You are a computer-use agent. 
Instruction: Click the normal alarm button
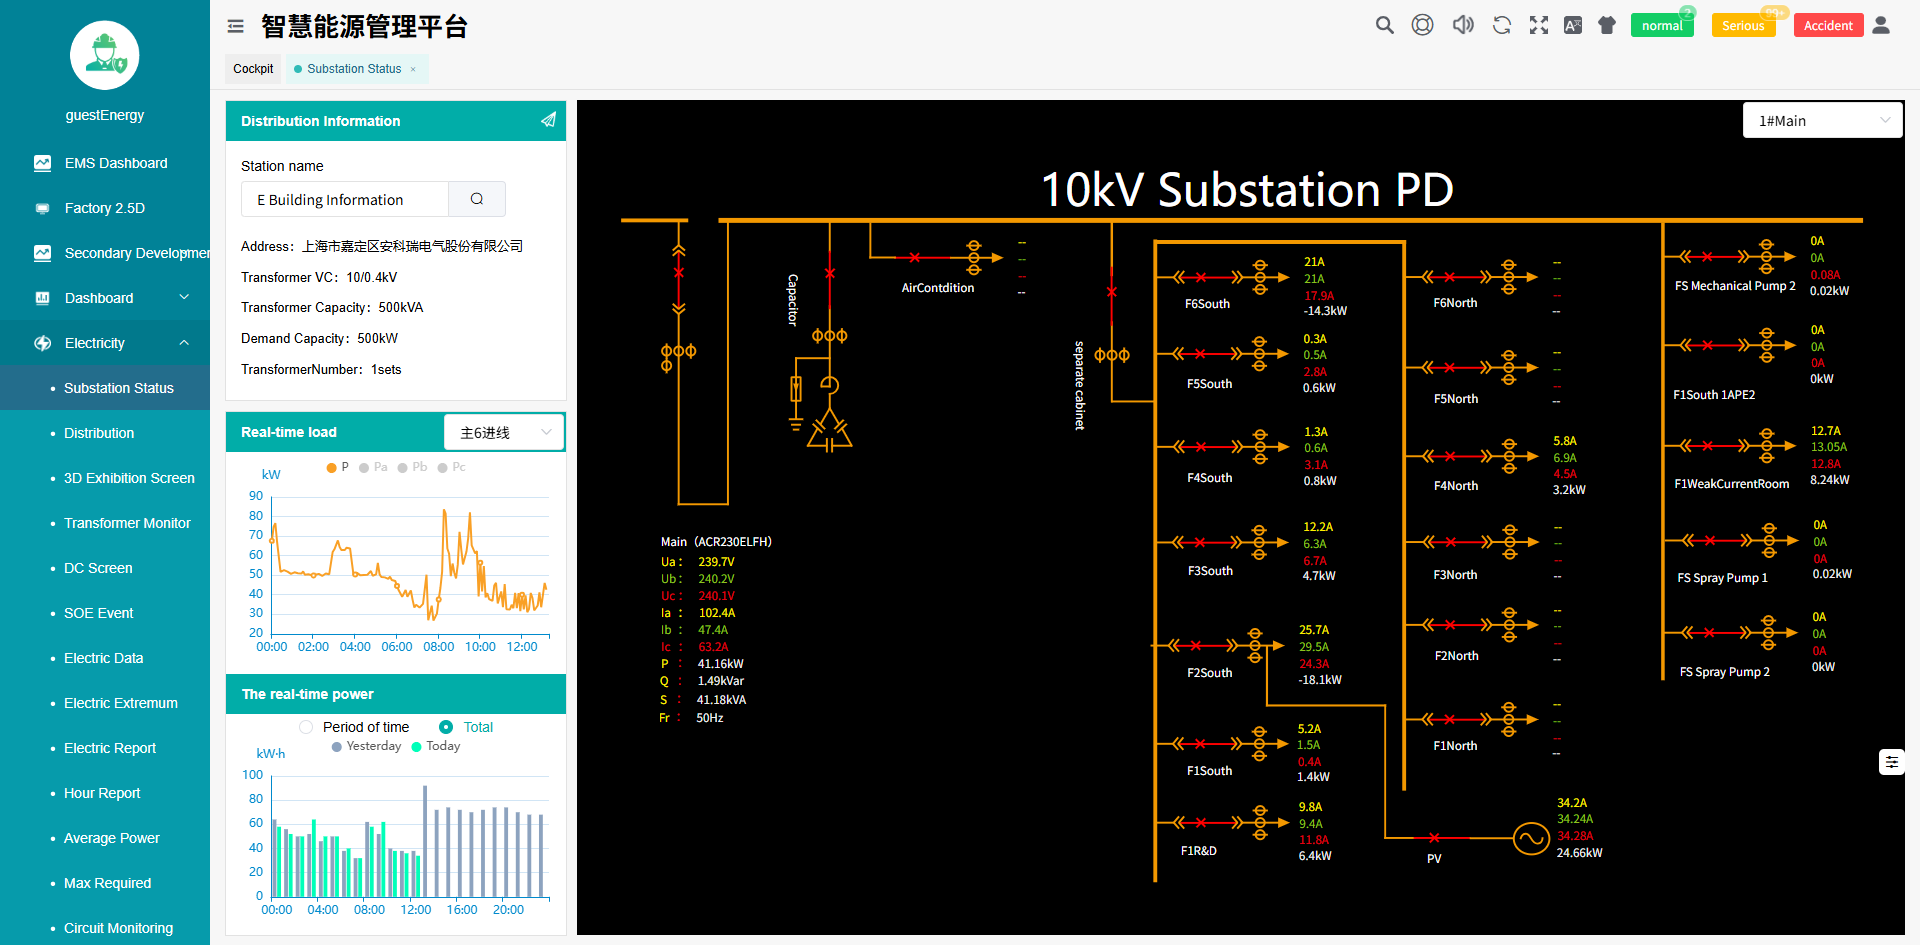point(1662,25)
